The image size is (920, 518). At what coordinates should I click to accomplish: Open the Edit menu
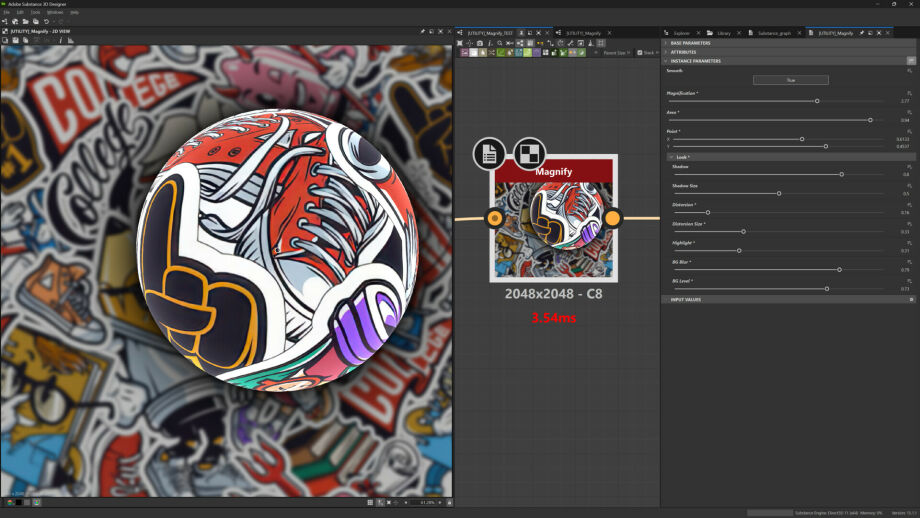tap(20, 12)
